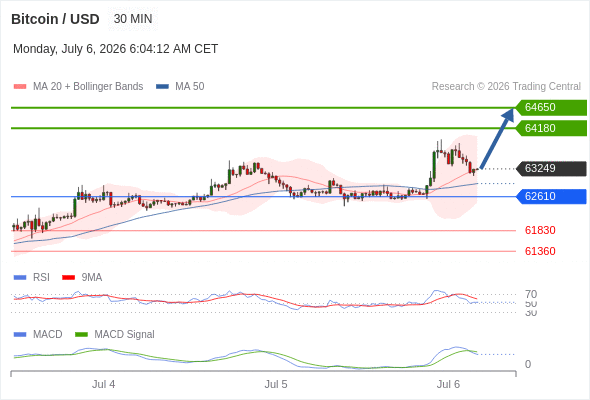Click the Bitcoin / USD chart title
Screen dimensions: 590x400
[55, 19]
